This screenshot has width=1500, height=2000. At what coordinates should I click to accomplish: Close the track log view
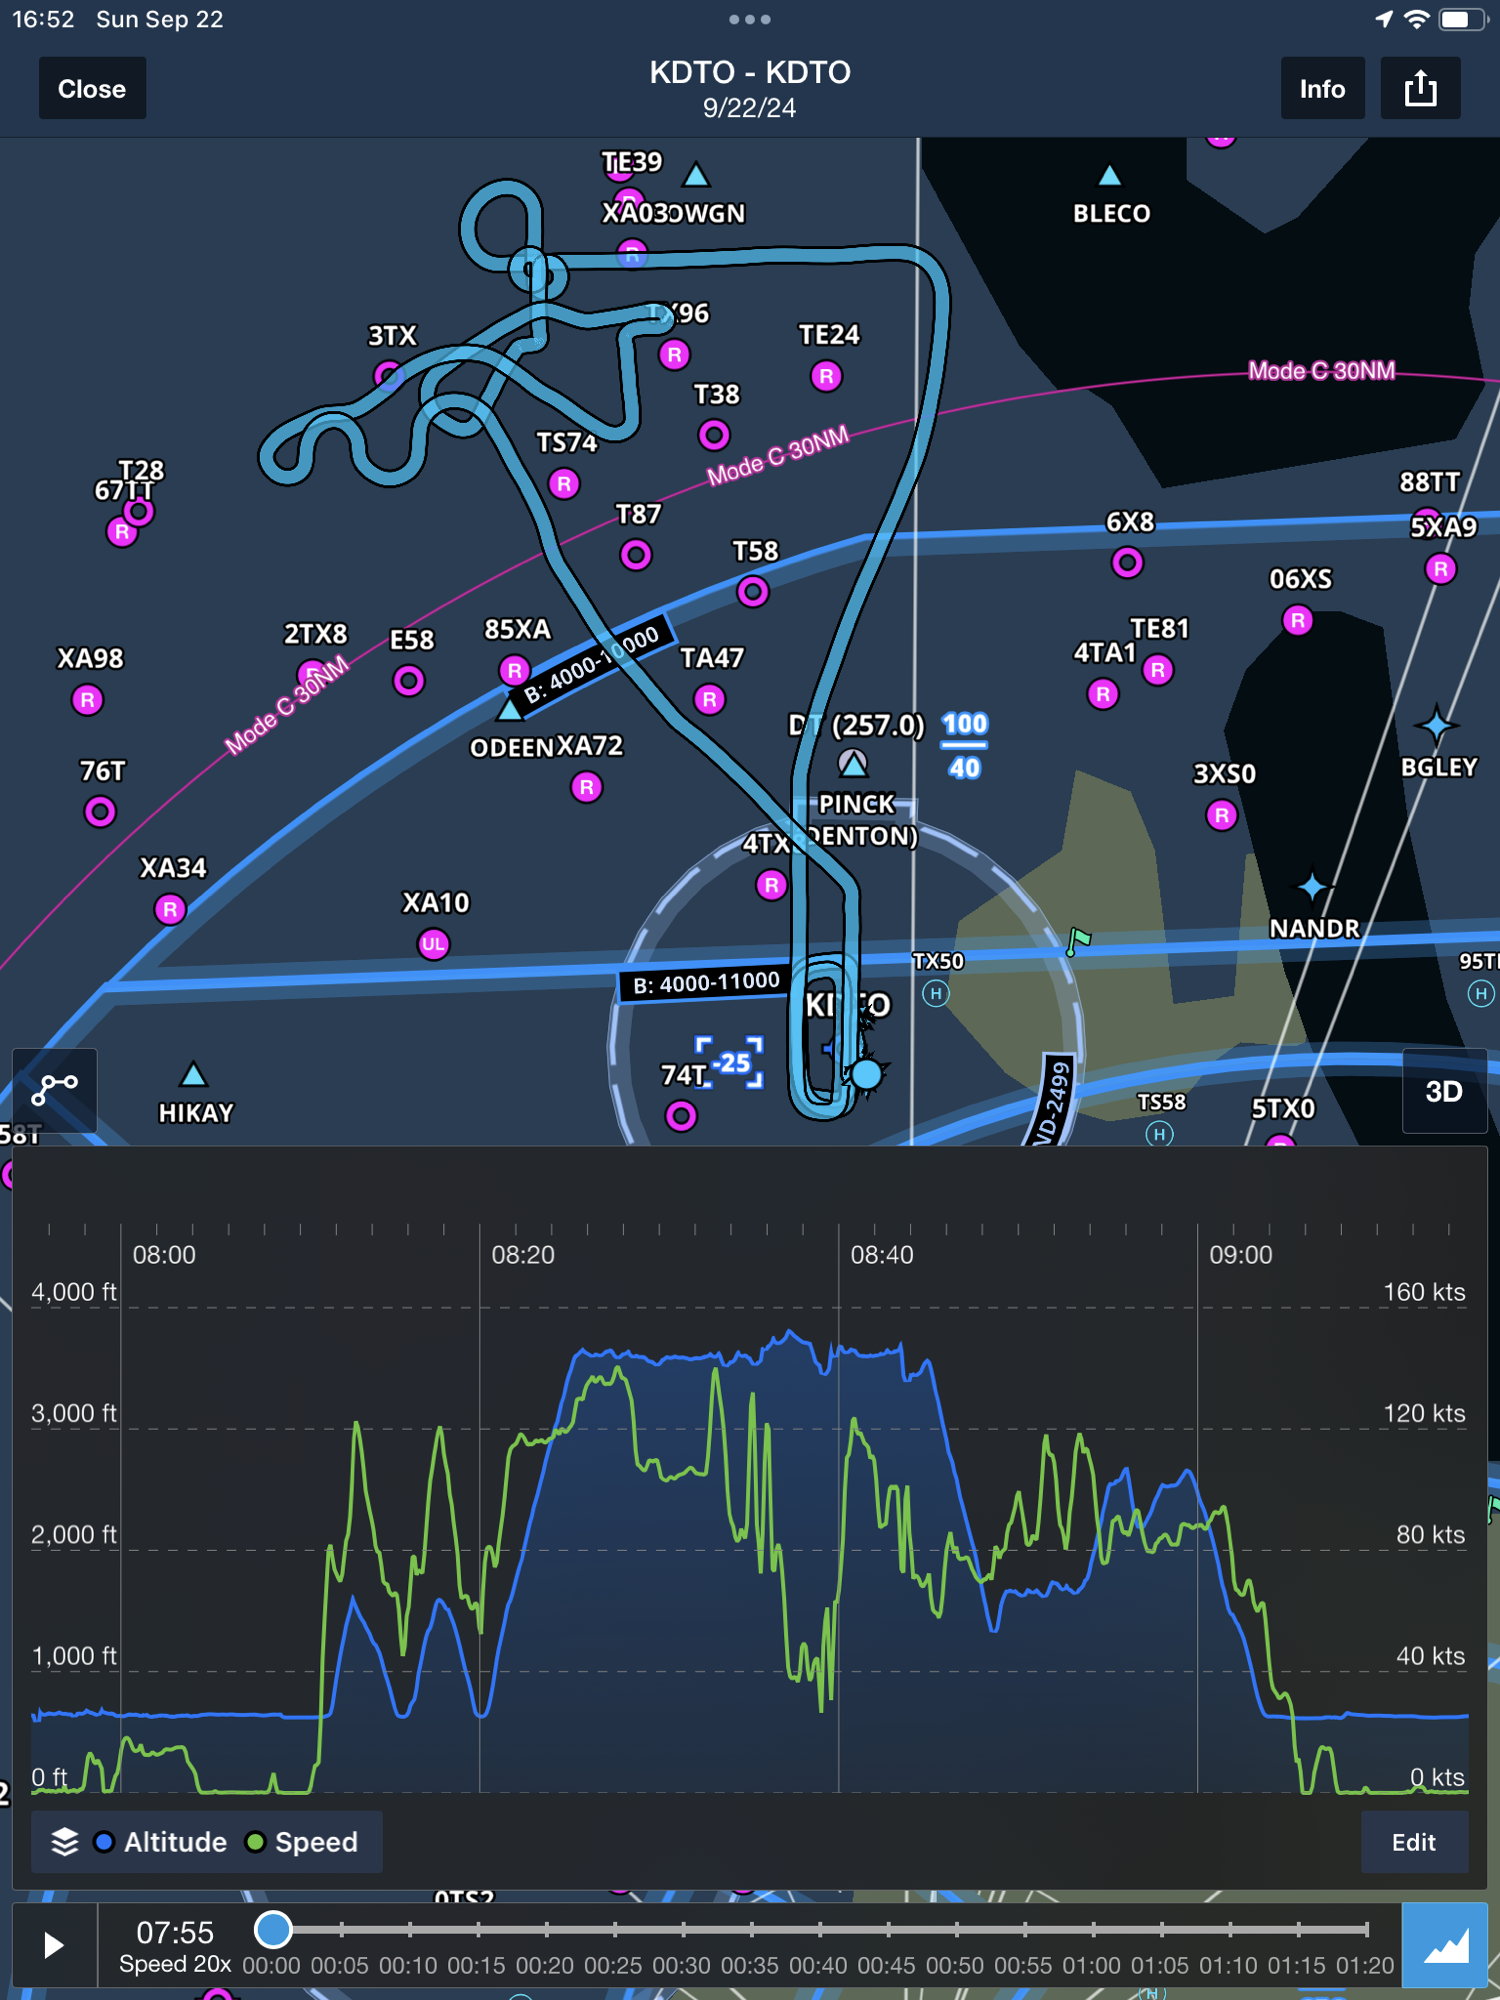click(92, 89)
